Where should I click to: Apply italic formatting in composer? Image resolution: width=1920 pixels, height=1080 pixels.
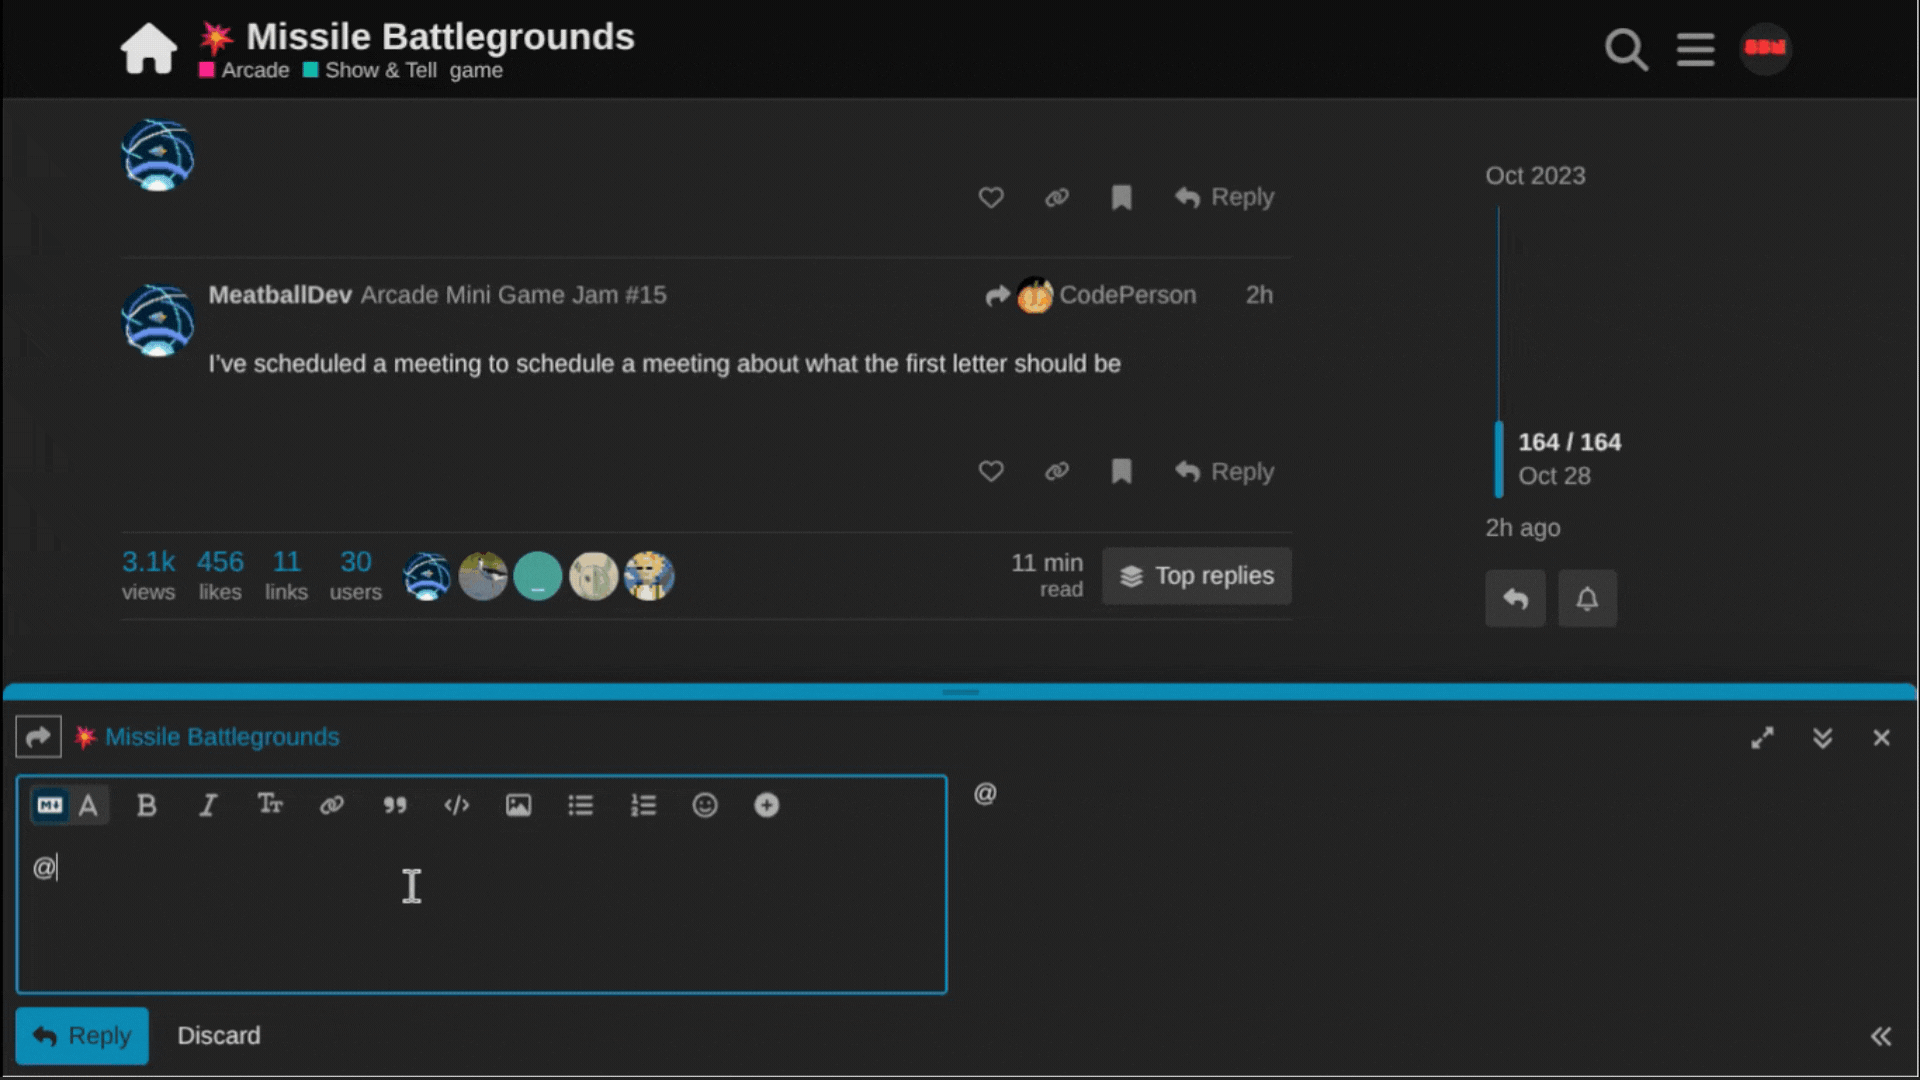coord(208,805)
